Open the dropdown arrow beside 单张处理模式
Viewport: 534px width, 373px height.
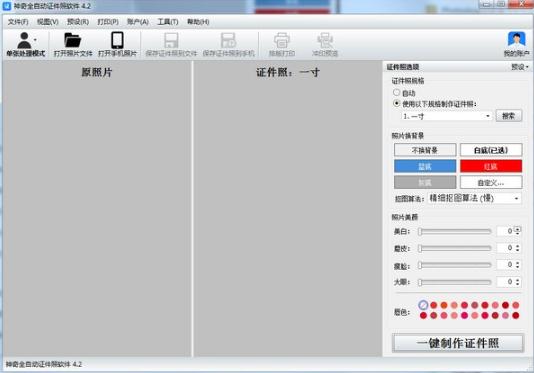coord(35,40)
